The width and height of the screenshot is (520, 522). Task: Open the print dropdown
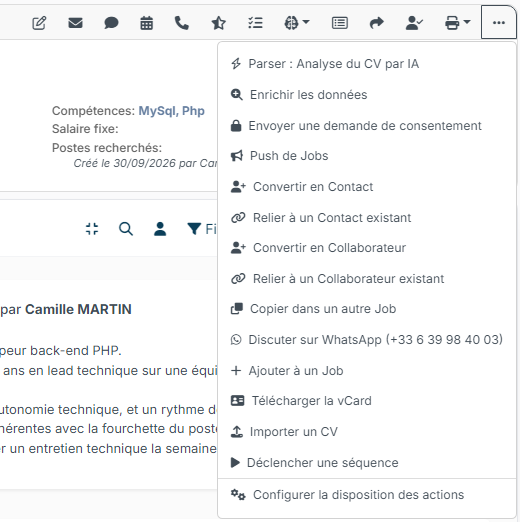[x=457, y=23]
